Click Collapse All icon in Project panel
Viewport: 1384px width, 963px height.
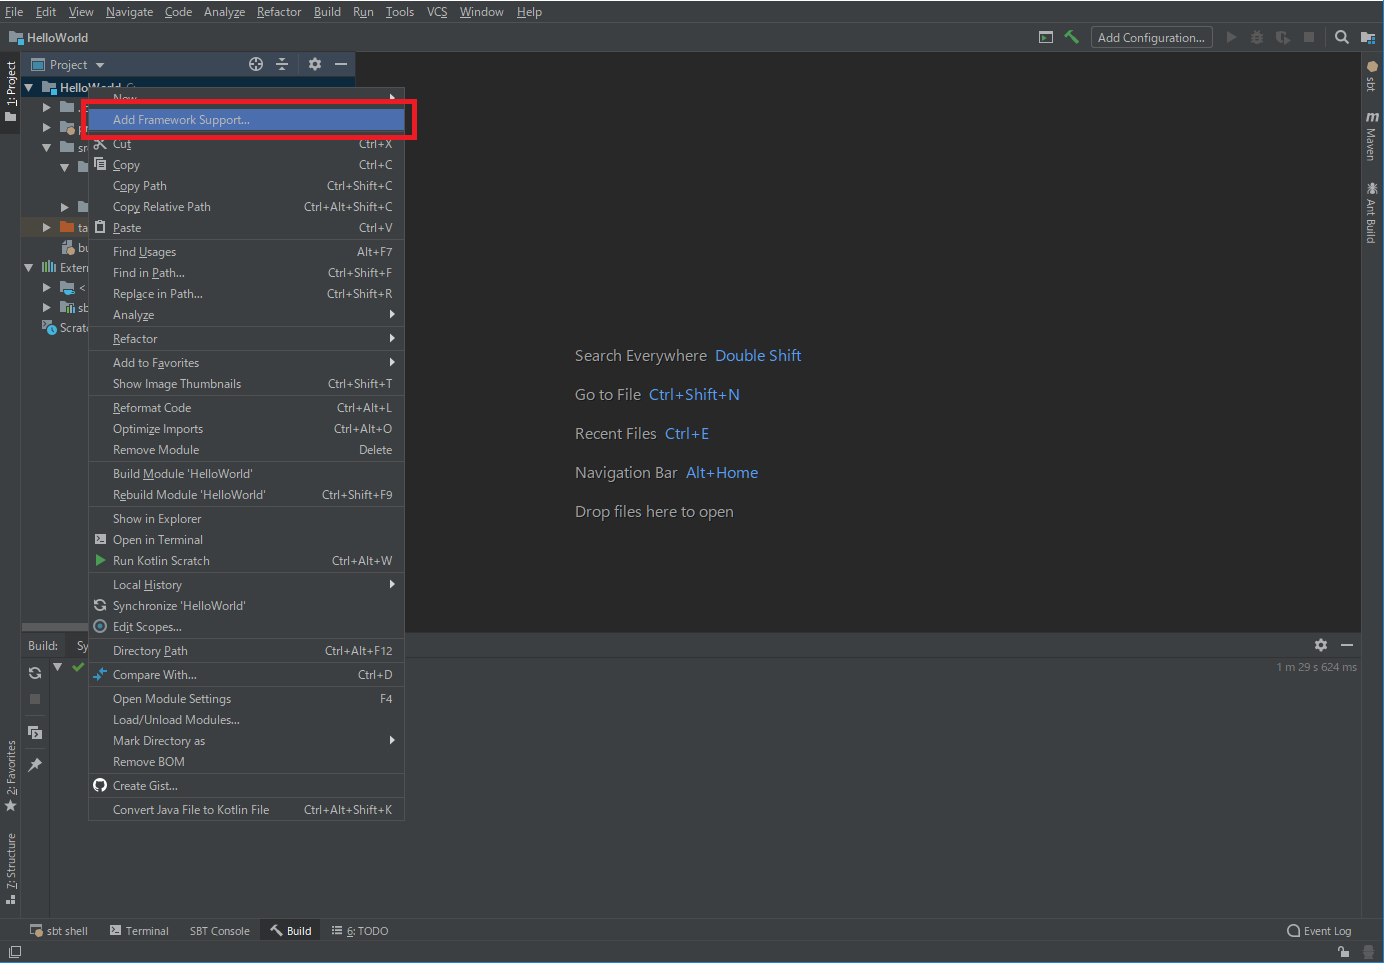point(282,64)
